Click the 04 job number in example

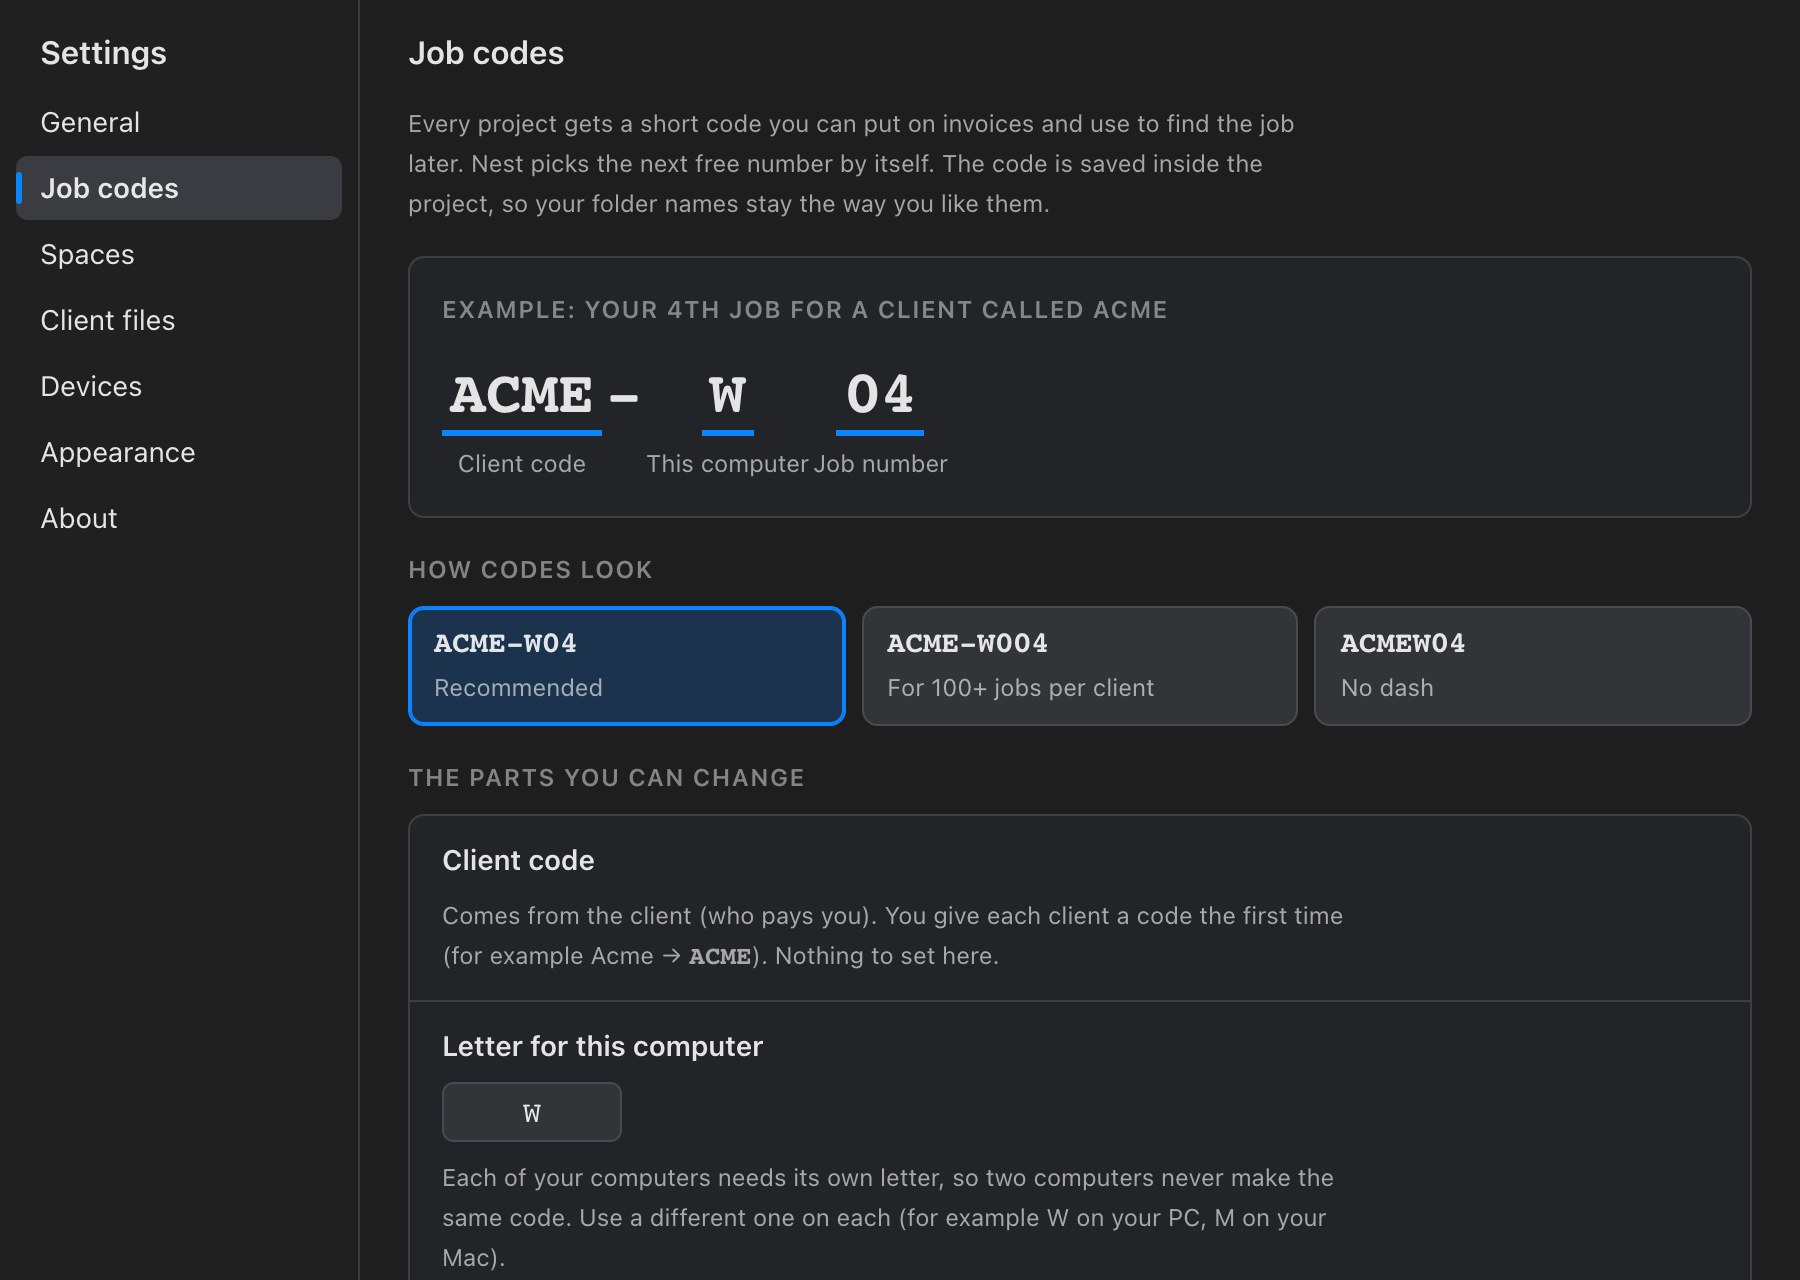(x=880, y=394)
